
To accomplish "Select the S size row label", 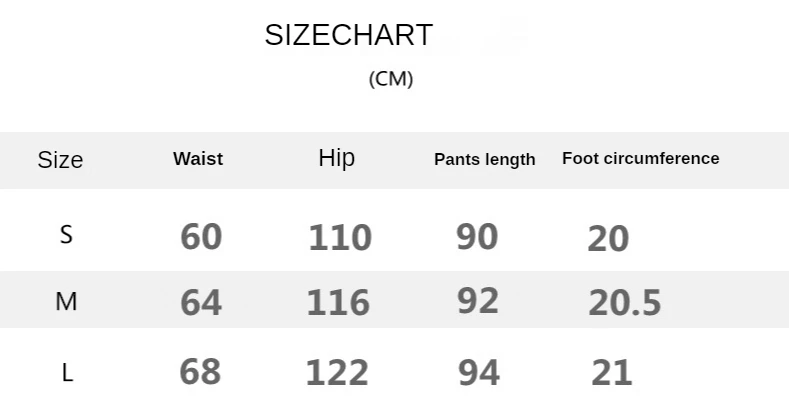I will click(x=66, y=235).
